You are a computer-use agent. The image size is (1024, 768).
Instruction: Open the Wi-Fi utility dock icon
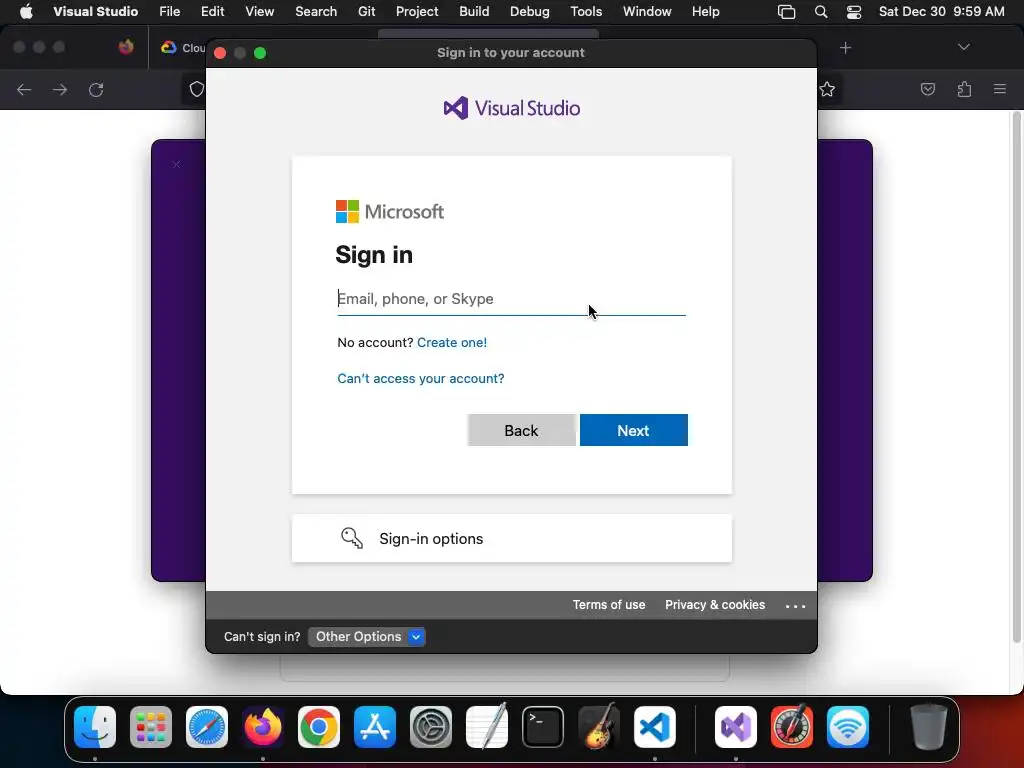tap(848, 727)
